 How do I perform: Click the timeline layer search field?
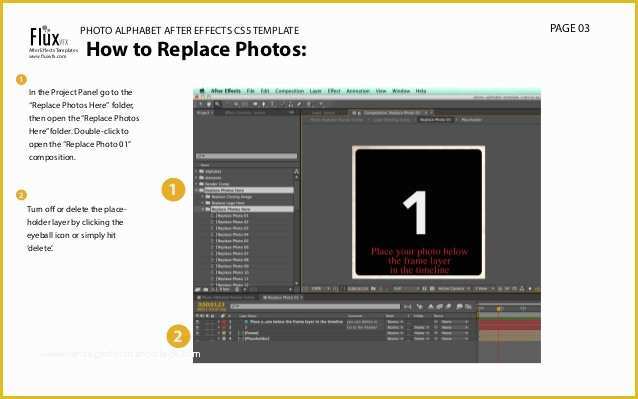coord(315,306)
